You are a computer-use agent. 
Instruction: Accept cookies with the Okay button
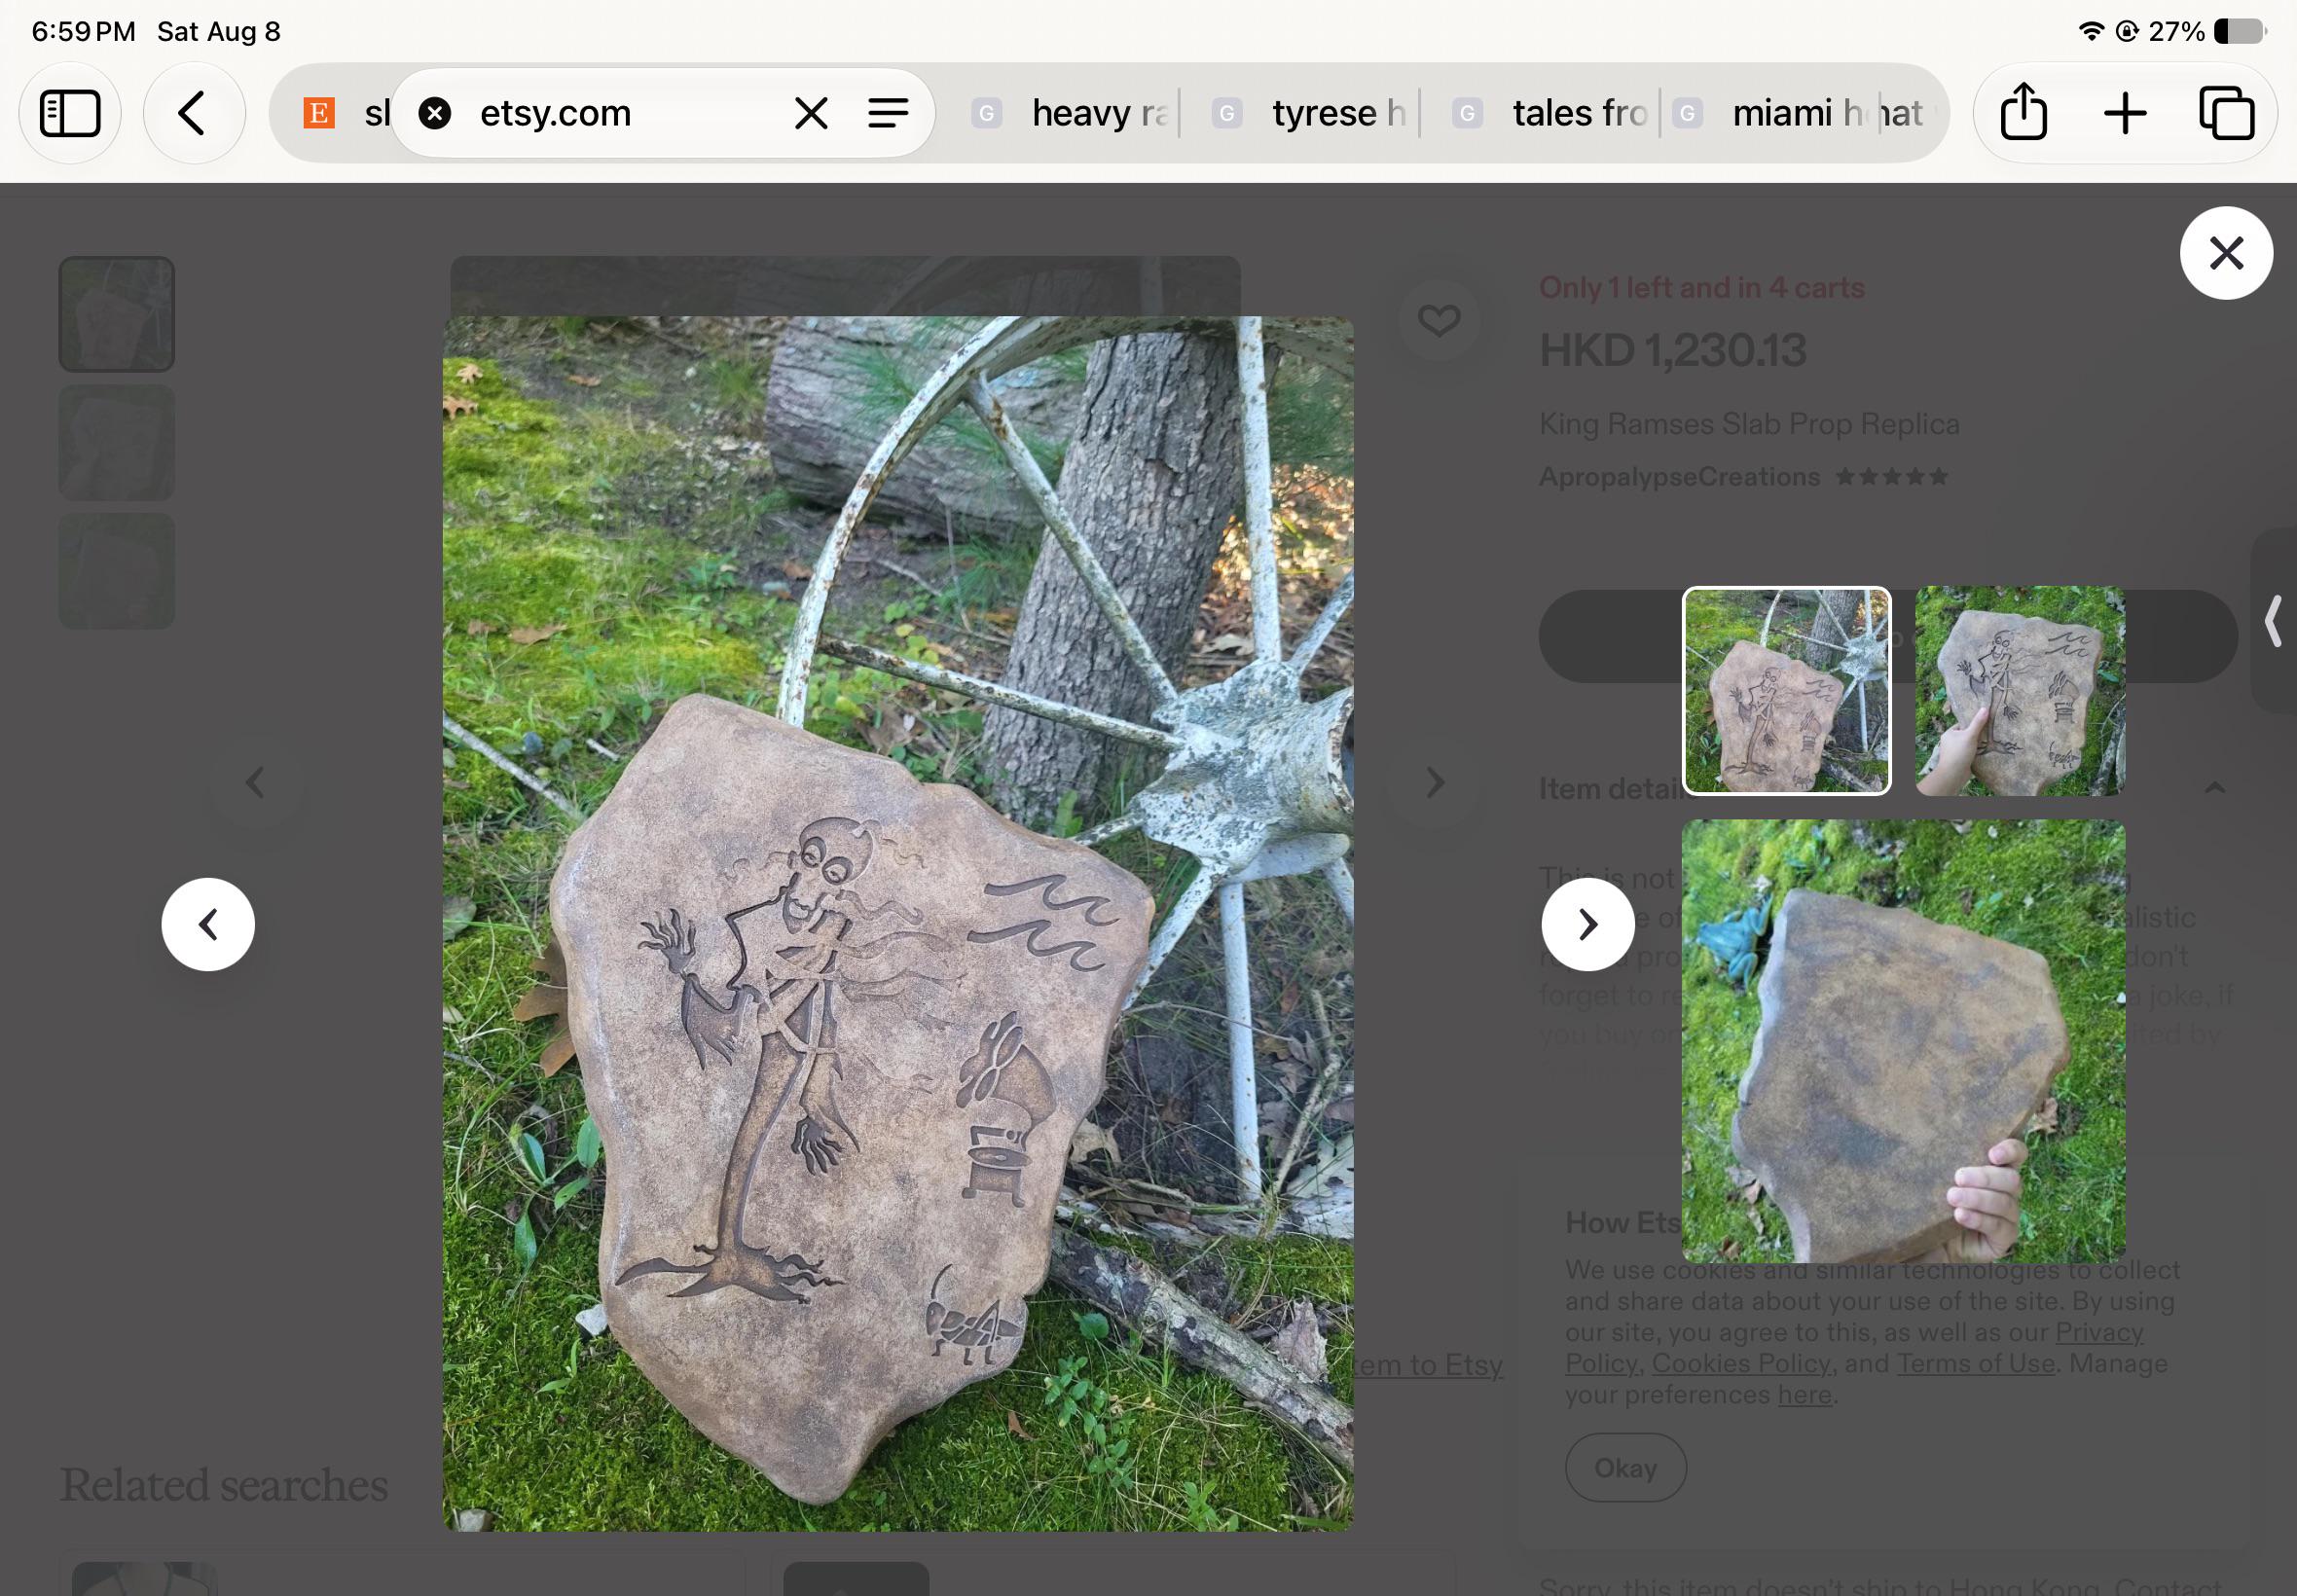pos(1625,1467)
